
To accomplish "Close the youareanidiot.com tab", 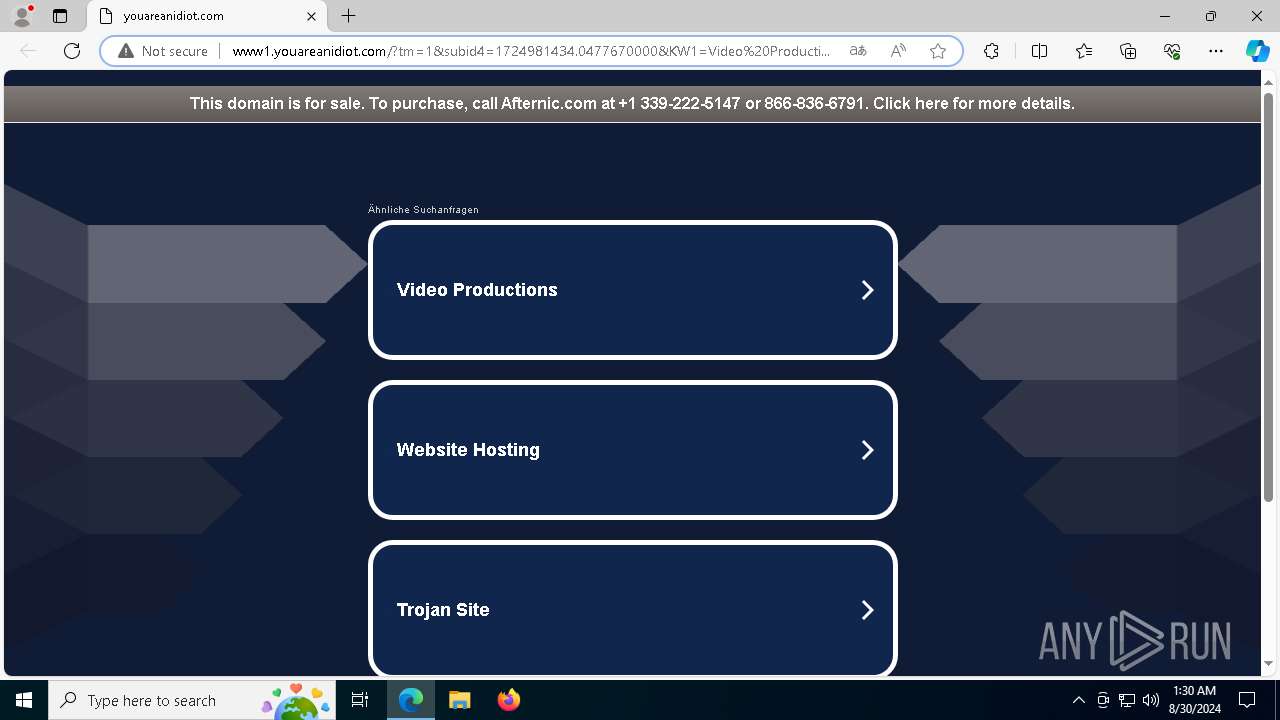I will coord(311,16).
